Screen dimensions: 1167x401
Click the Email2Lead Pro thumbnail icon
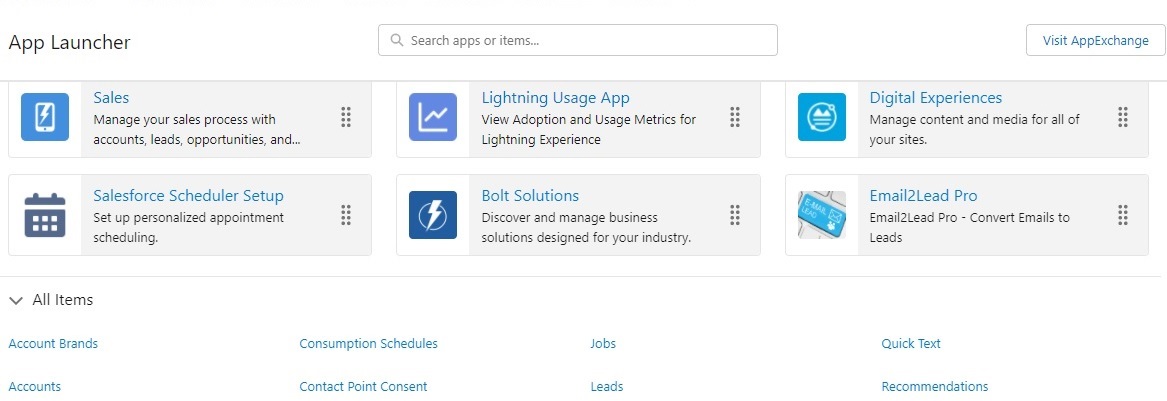coord(822,215)
